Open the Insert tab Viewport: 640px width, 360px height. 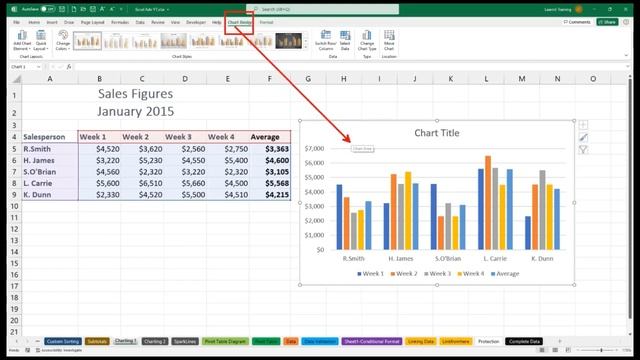(52, 22)
